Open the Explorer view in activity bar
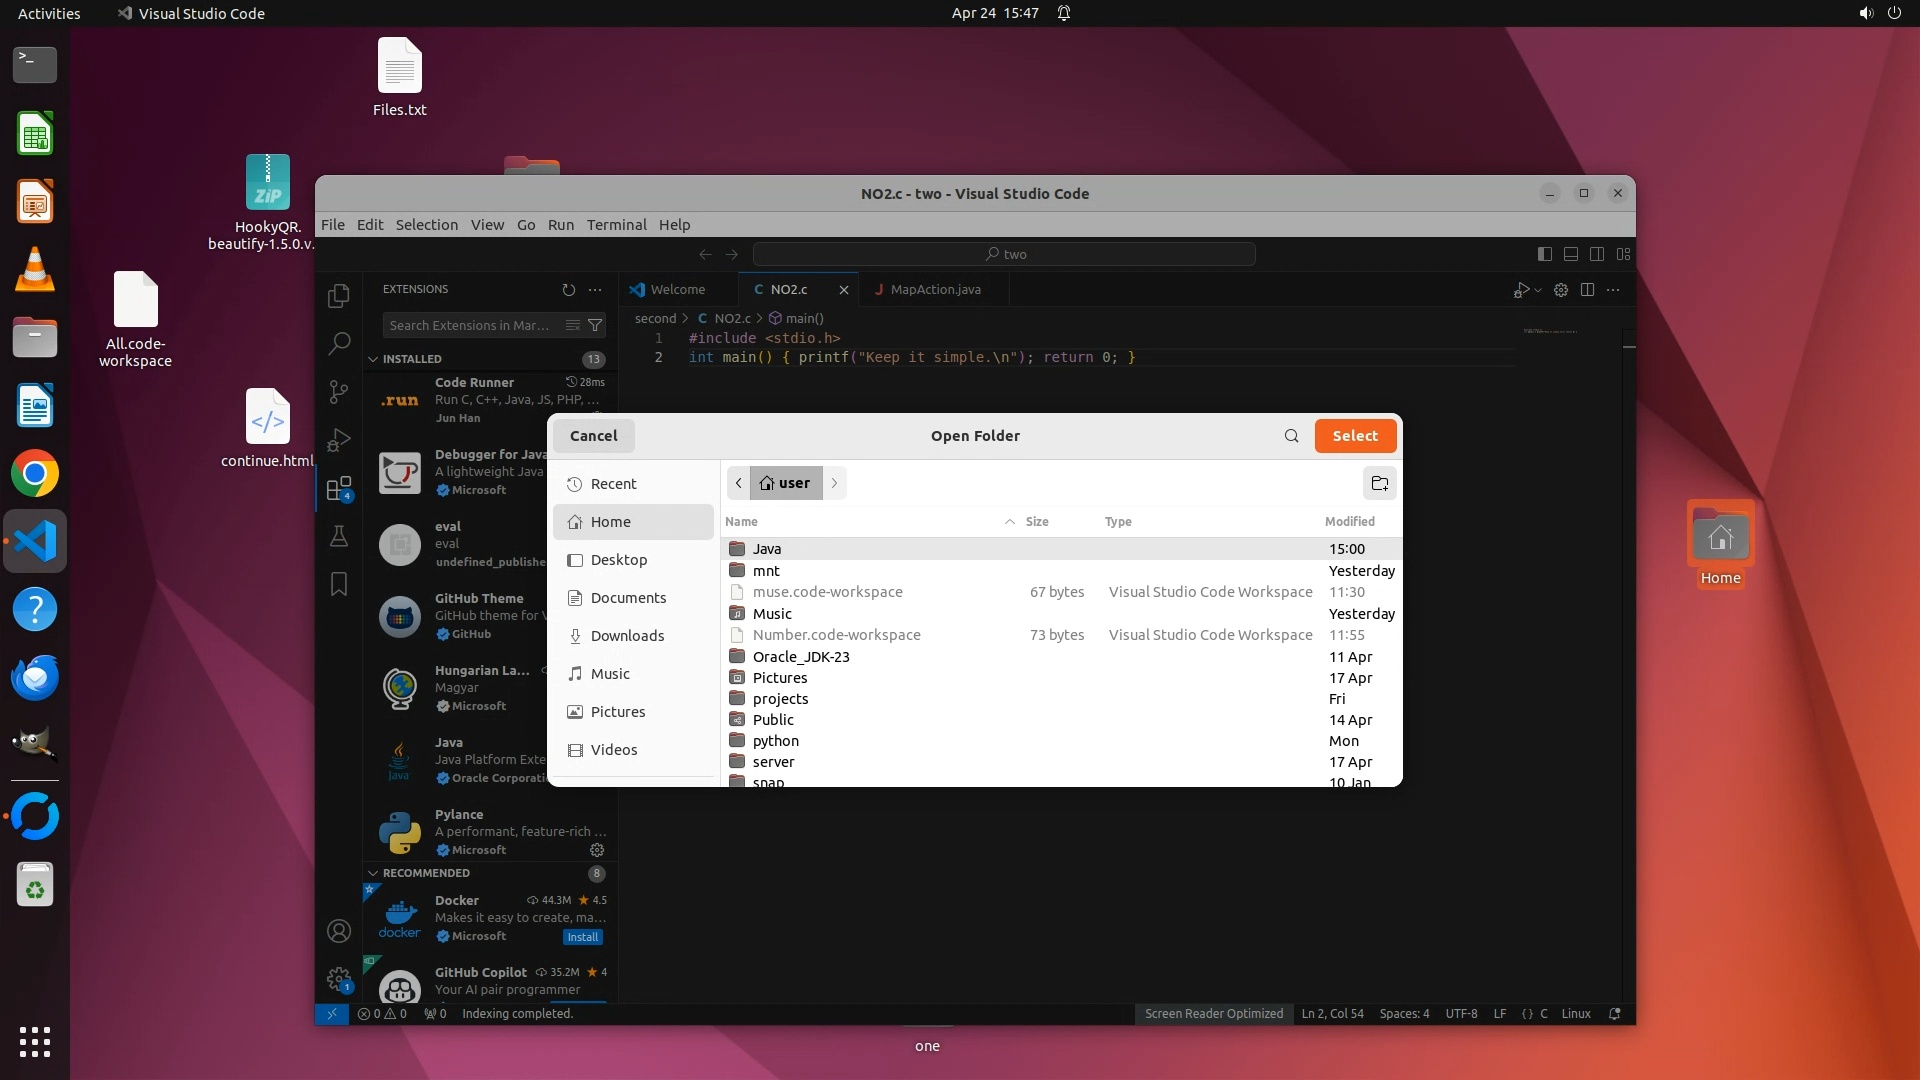The height and width of the screenshot is (1080, 1920). point(339,296)
